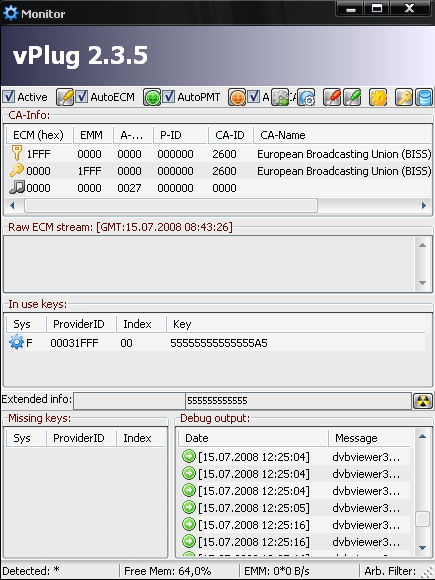Click Raw ECM stream scroll down arrow
435x580 pixels.
tap(422, 283)
